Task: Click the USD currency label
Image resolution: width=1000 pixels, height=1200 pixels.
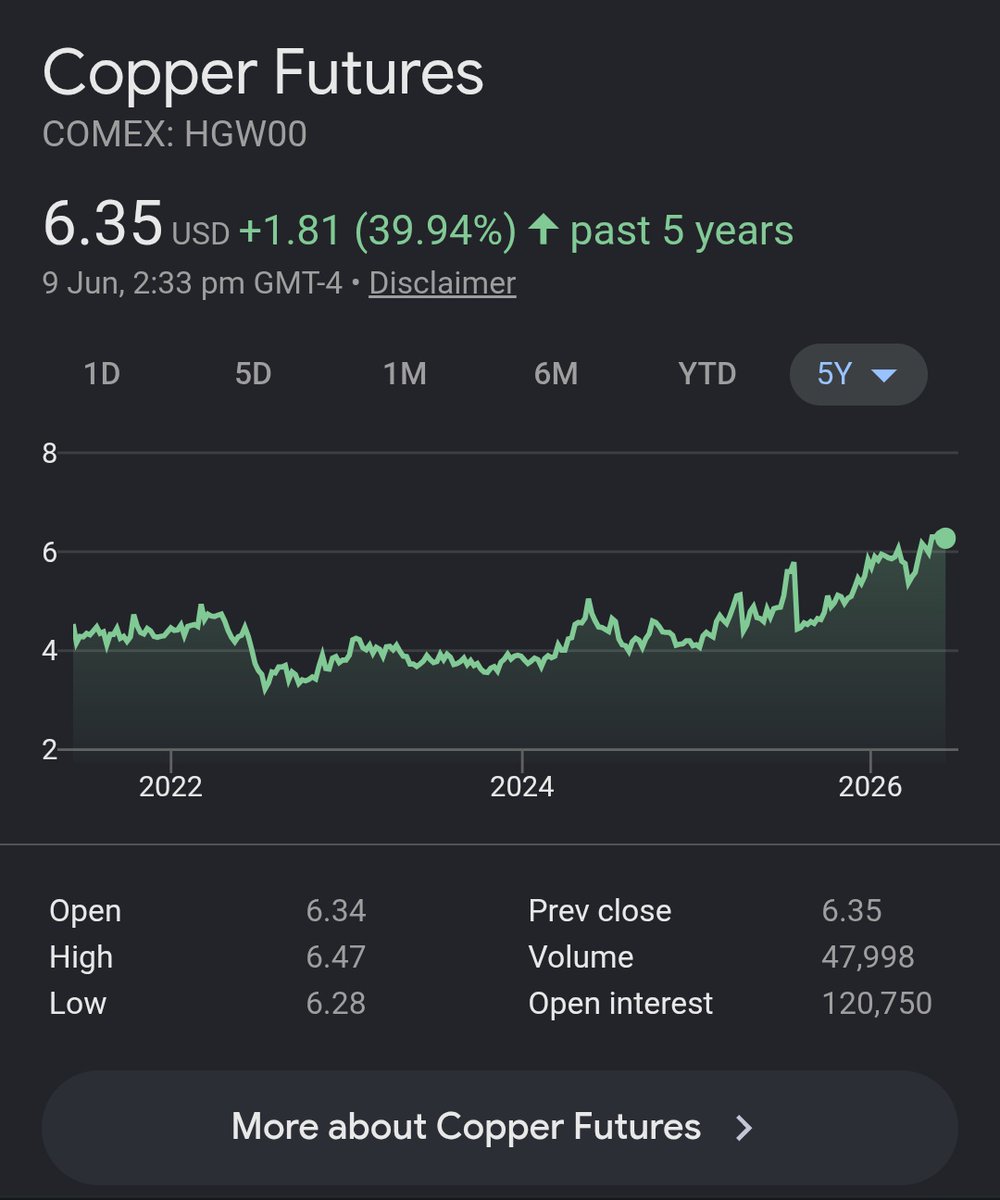Action: tap(200, 235)
